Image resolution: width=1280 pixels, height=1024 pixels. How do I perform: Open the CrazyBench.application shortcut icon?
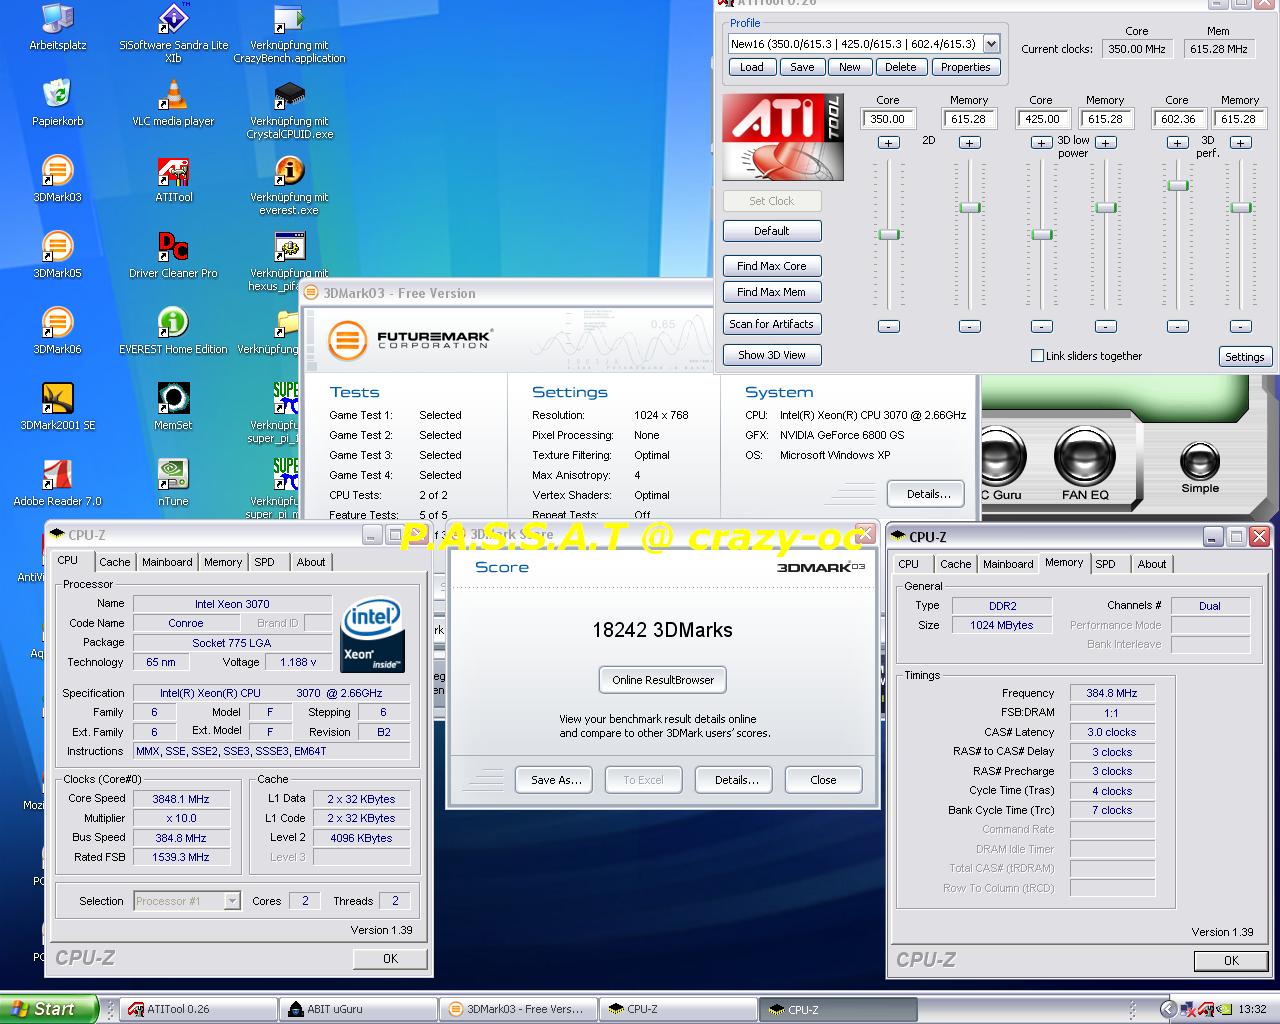click(289, 33)
